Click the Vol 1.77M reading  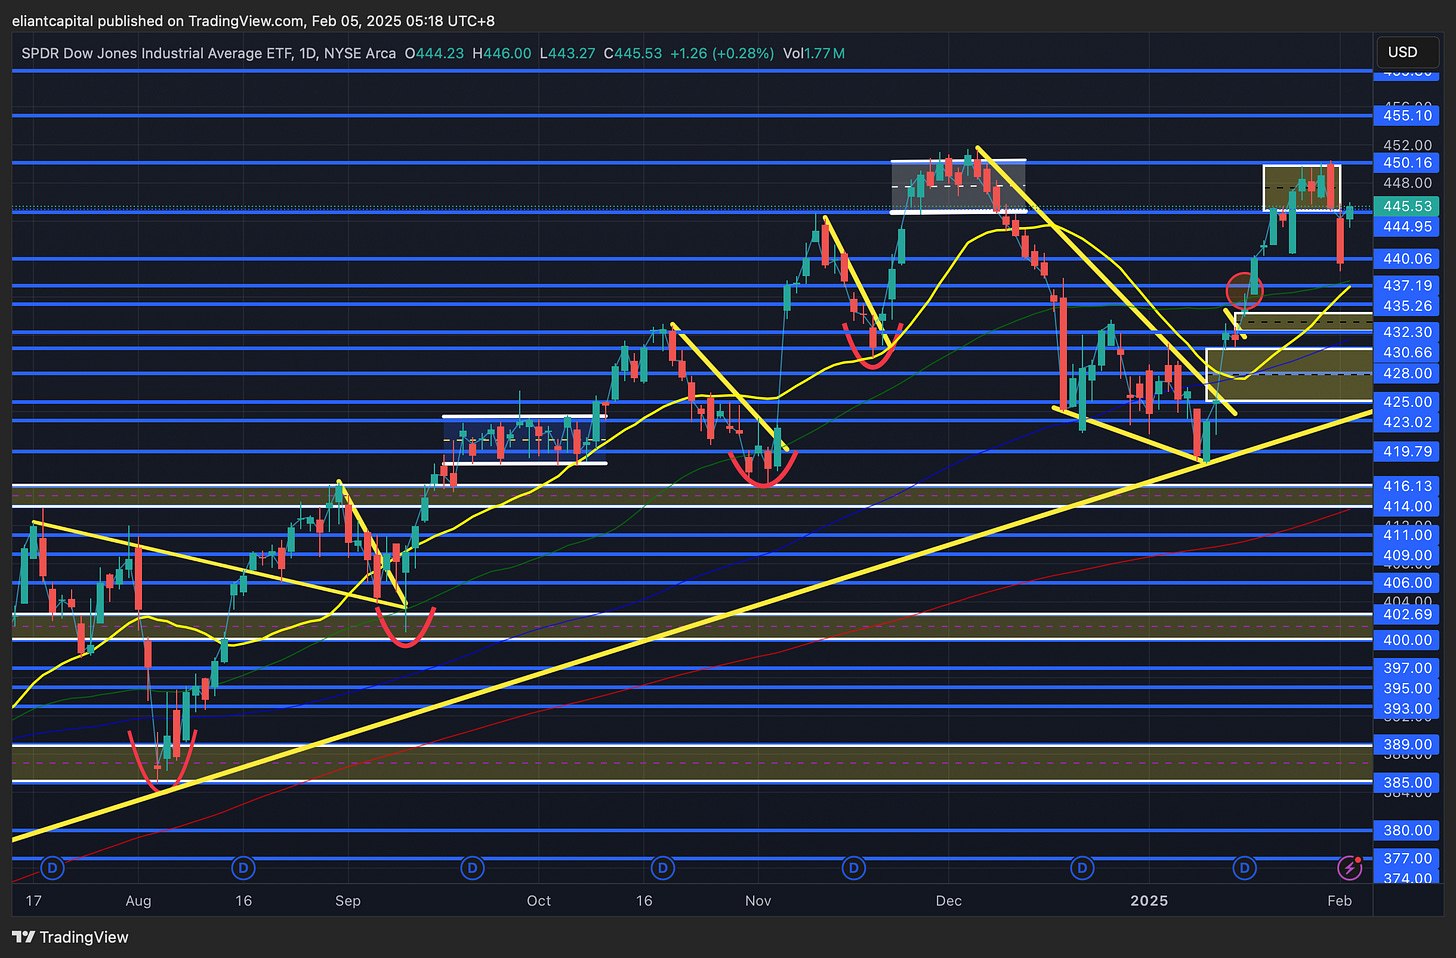click(814, 53)
